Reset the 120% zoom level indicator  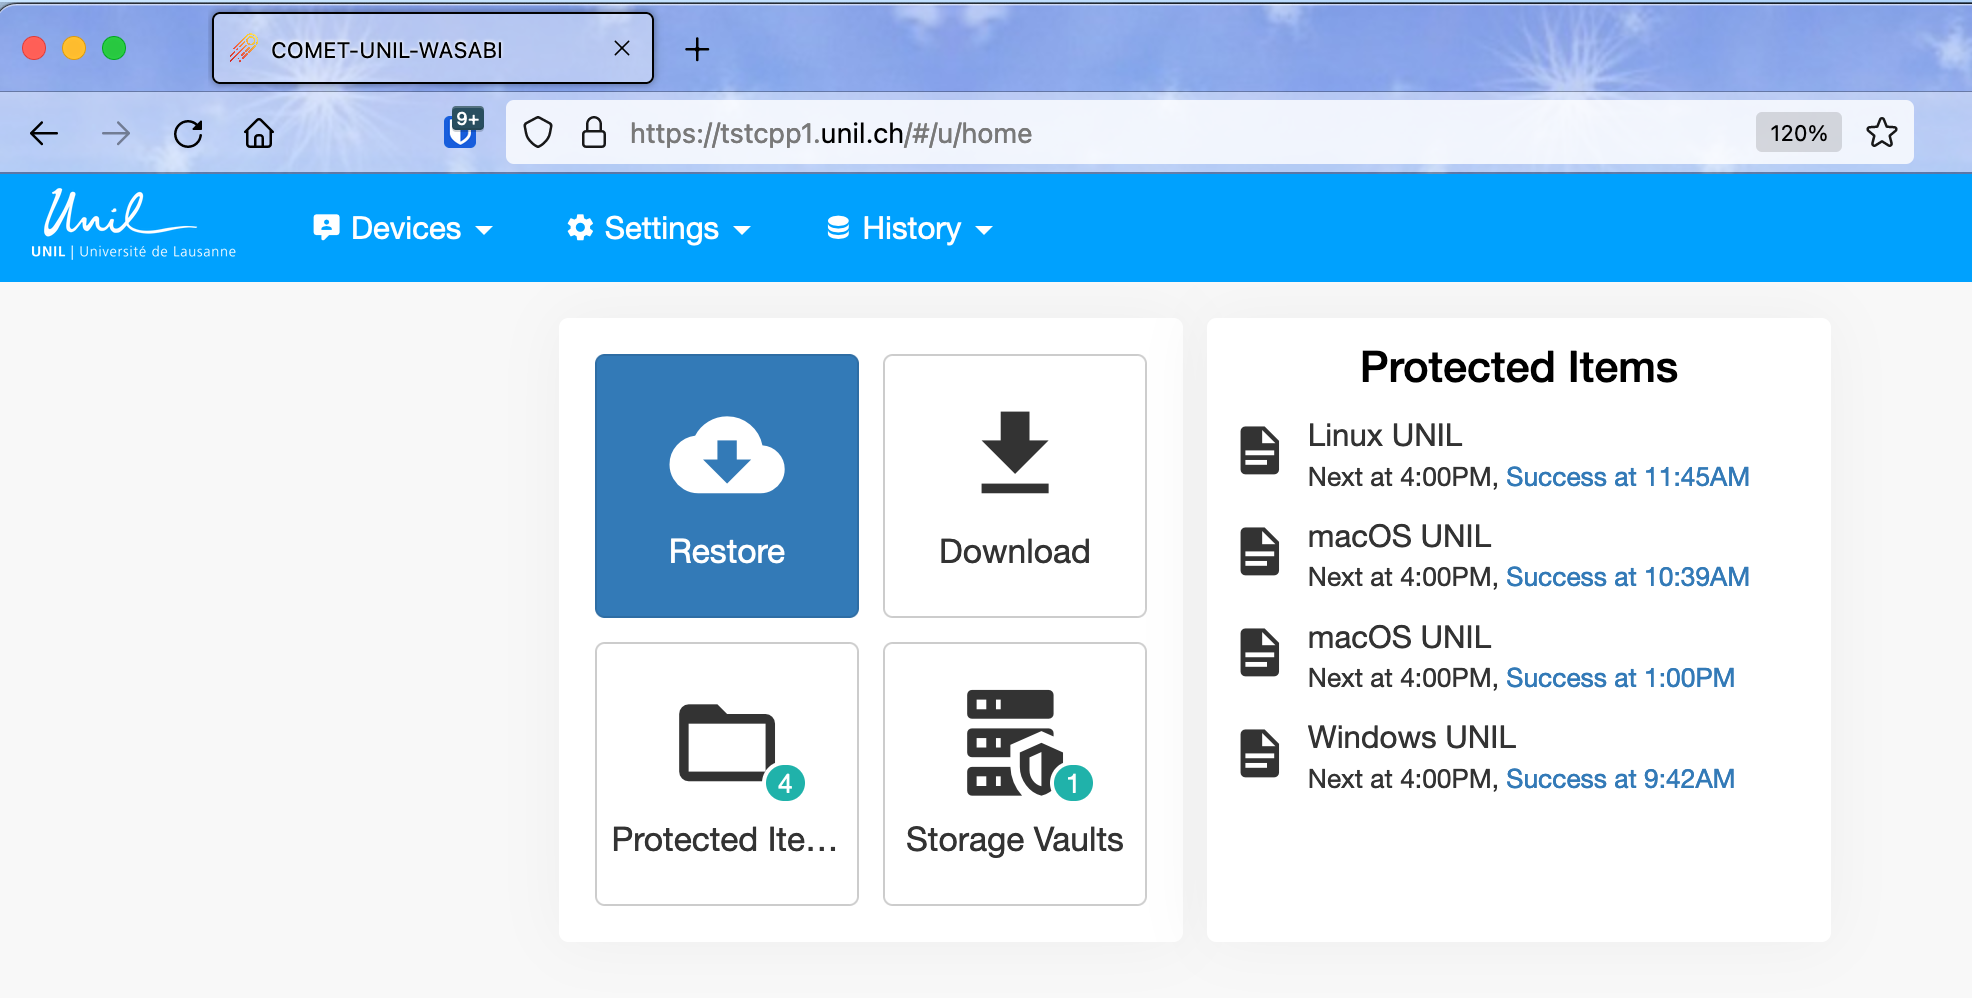(x=1797, y=133)
